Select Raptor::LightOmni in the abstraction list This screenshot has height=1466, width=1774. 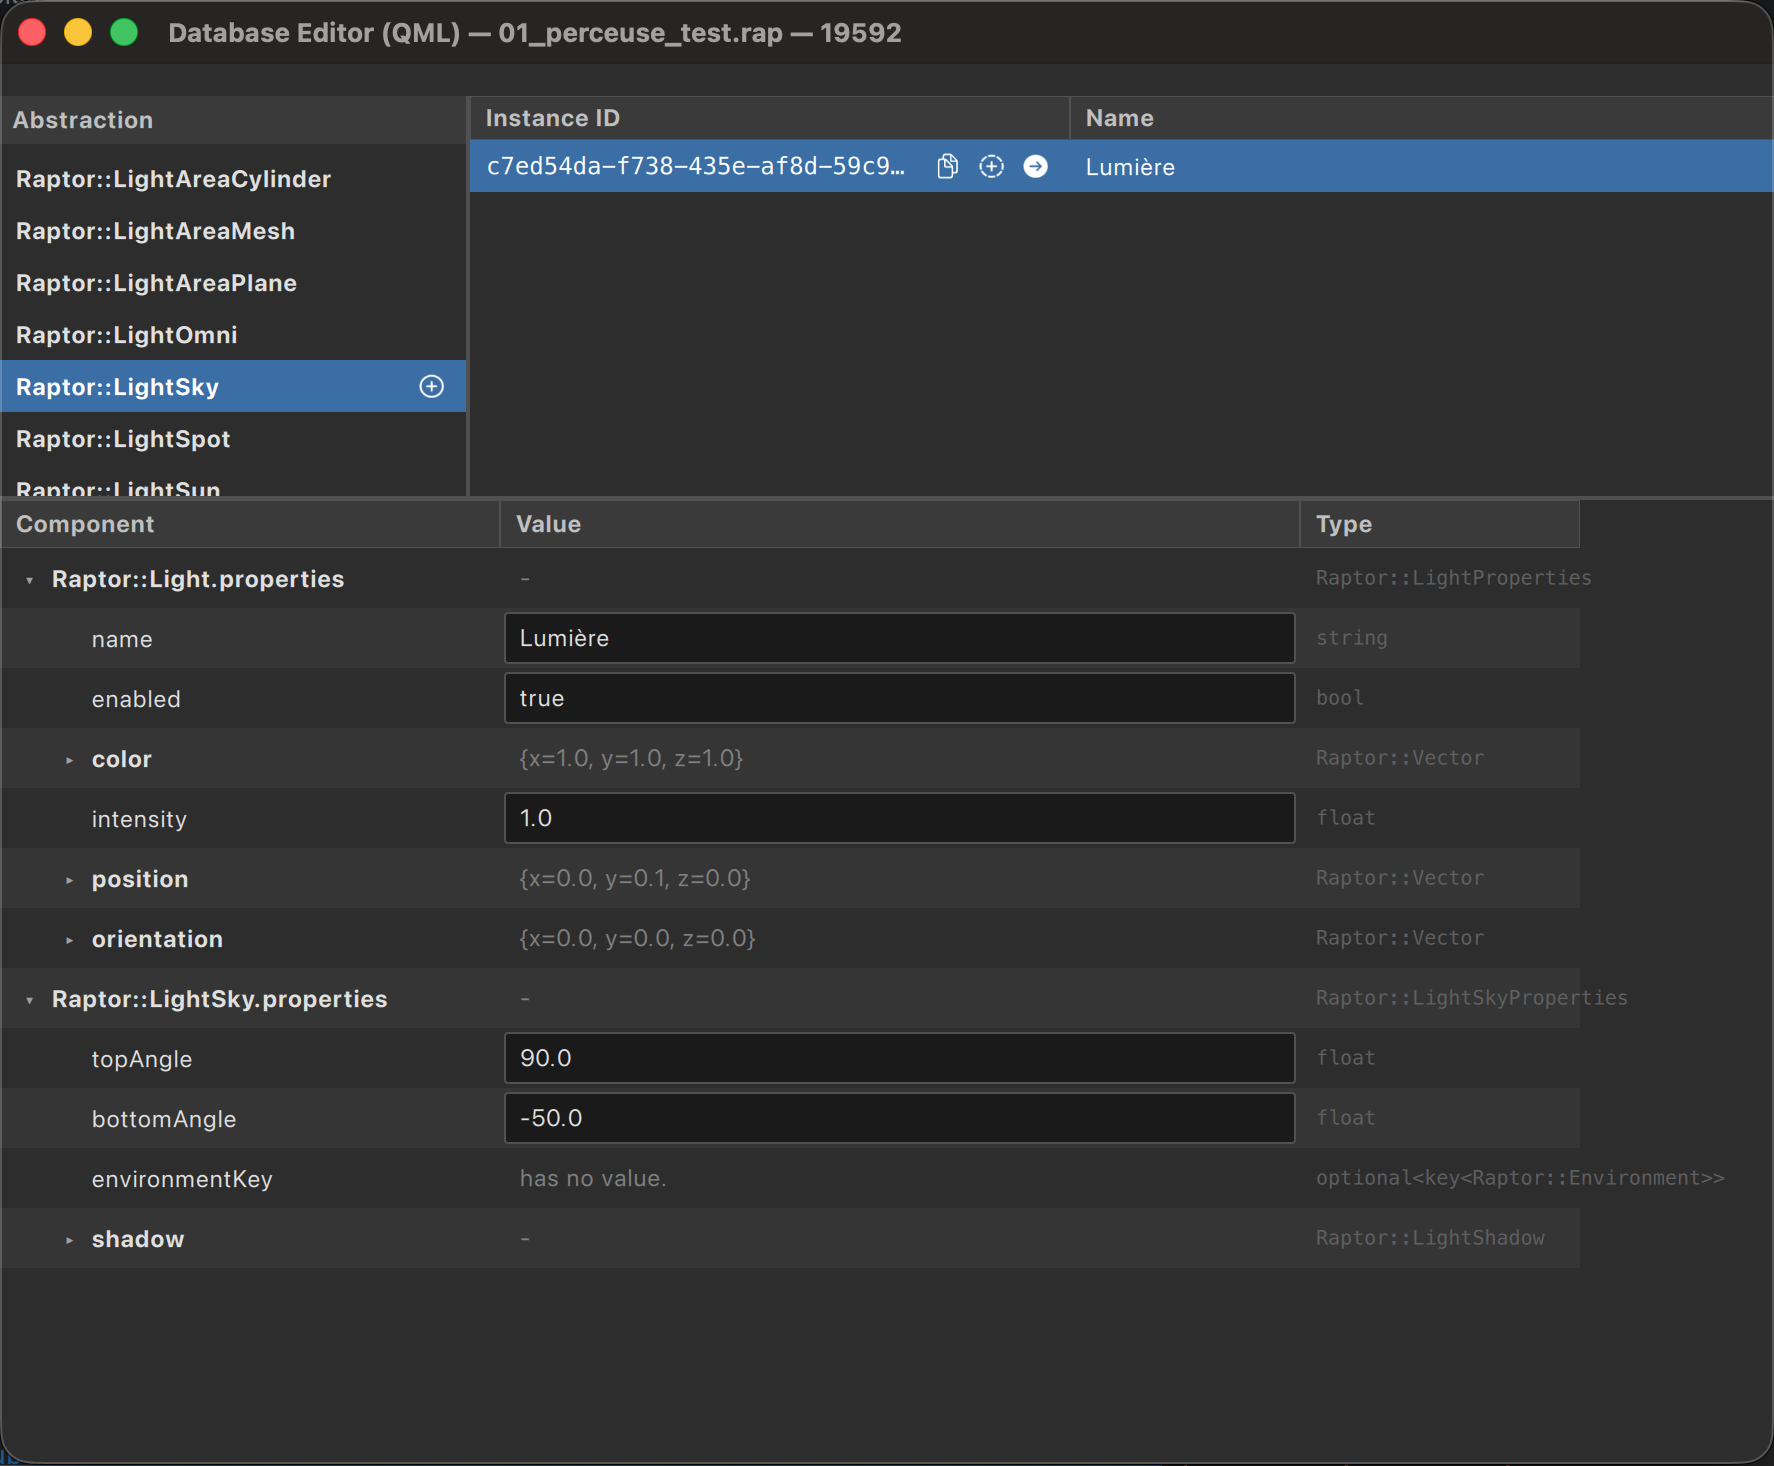point(127,335)
